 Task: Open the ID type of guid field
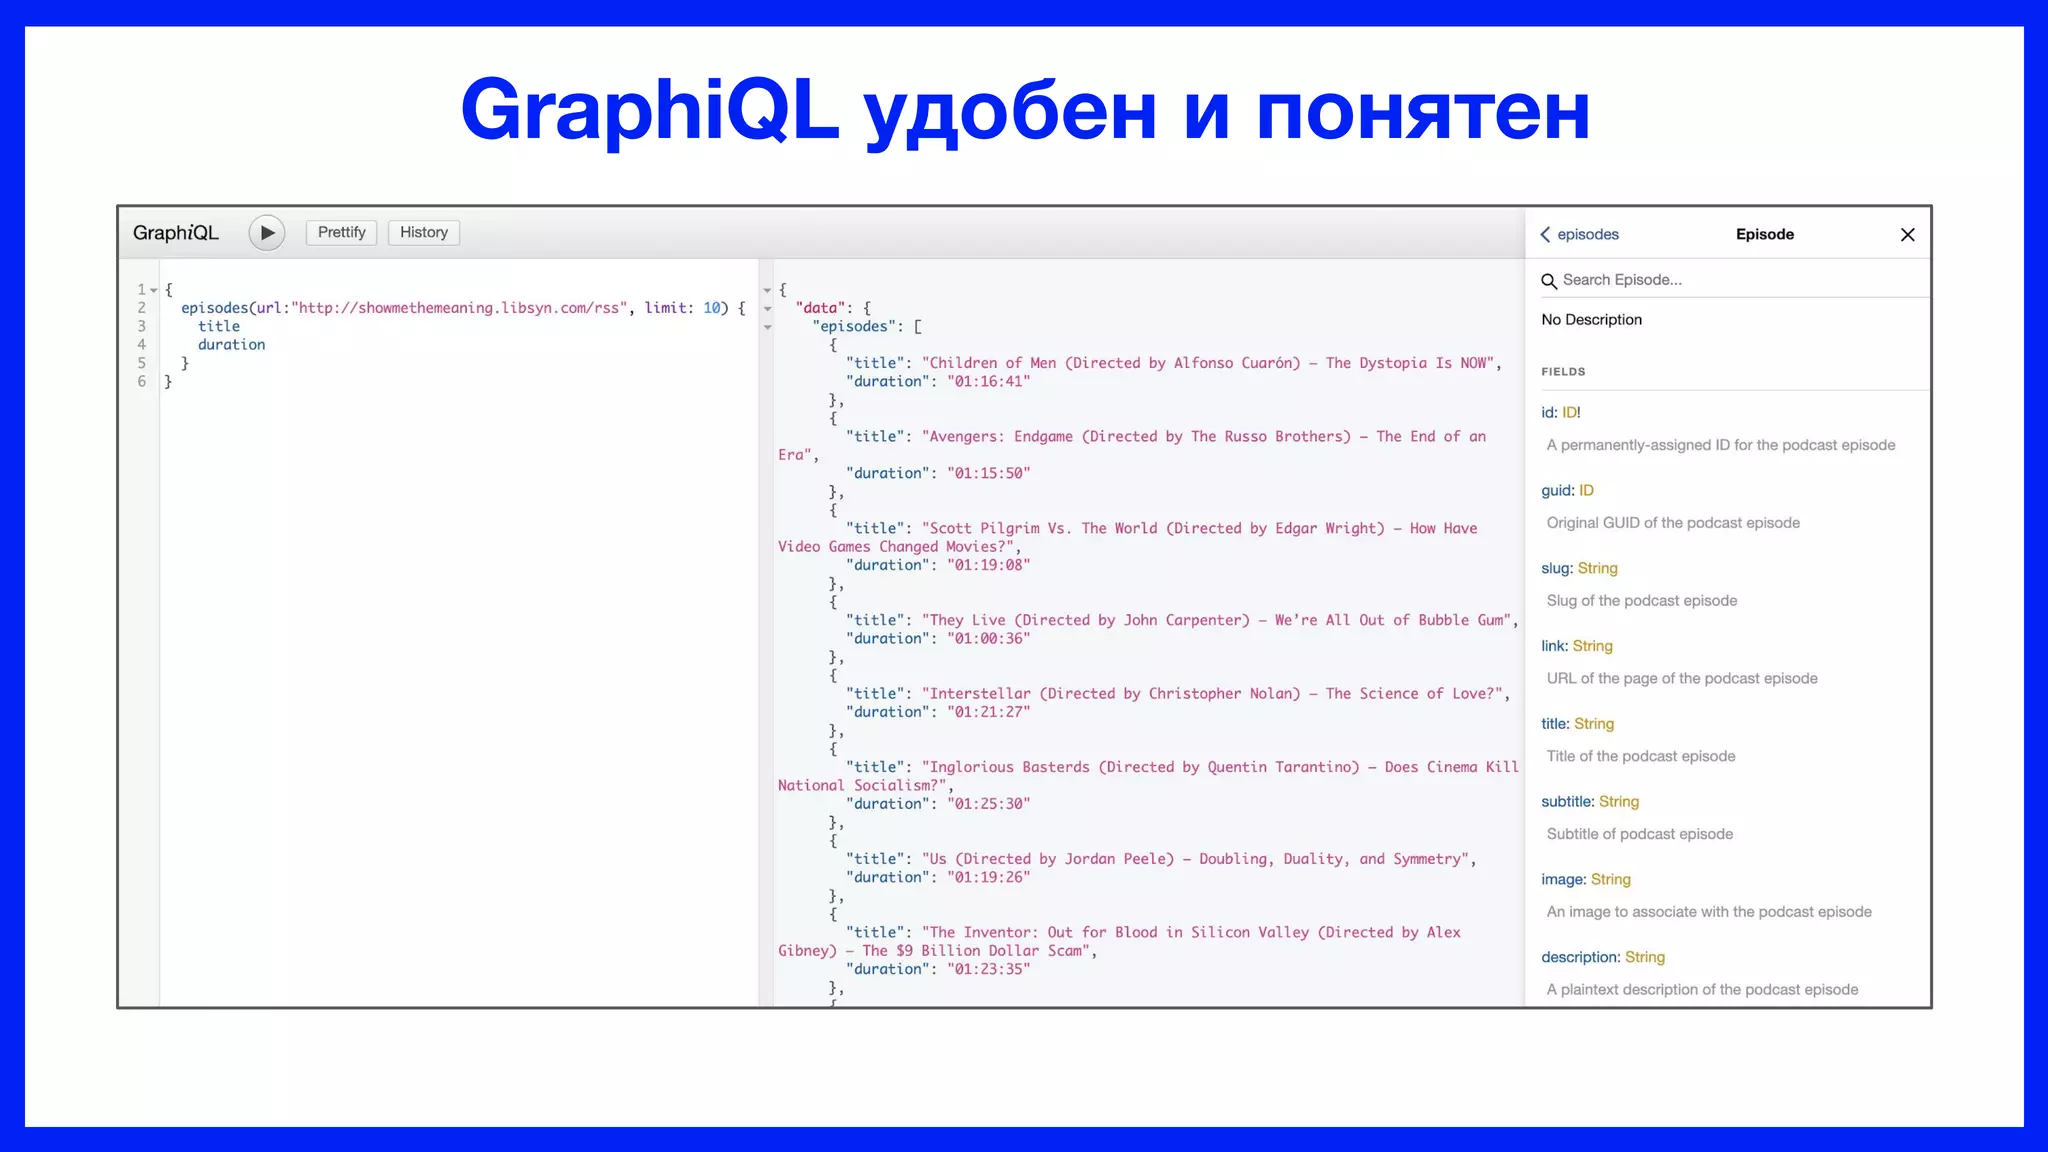[x=1586, y=490]
